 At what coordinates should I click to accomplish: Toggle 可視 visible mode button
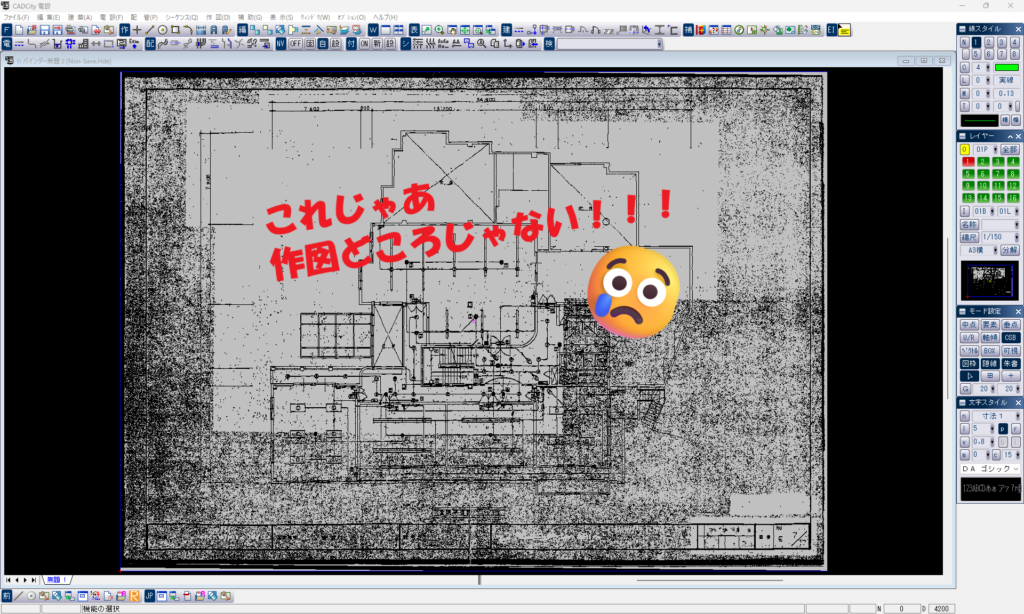[1010, 351]
